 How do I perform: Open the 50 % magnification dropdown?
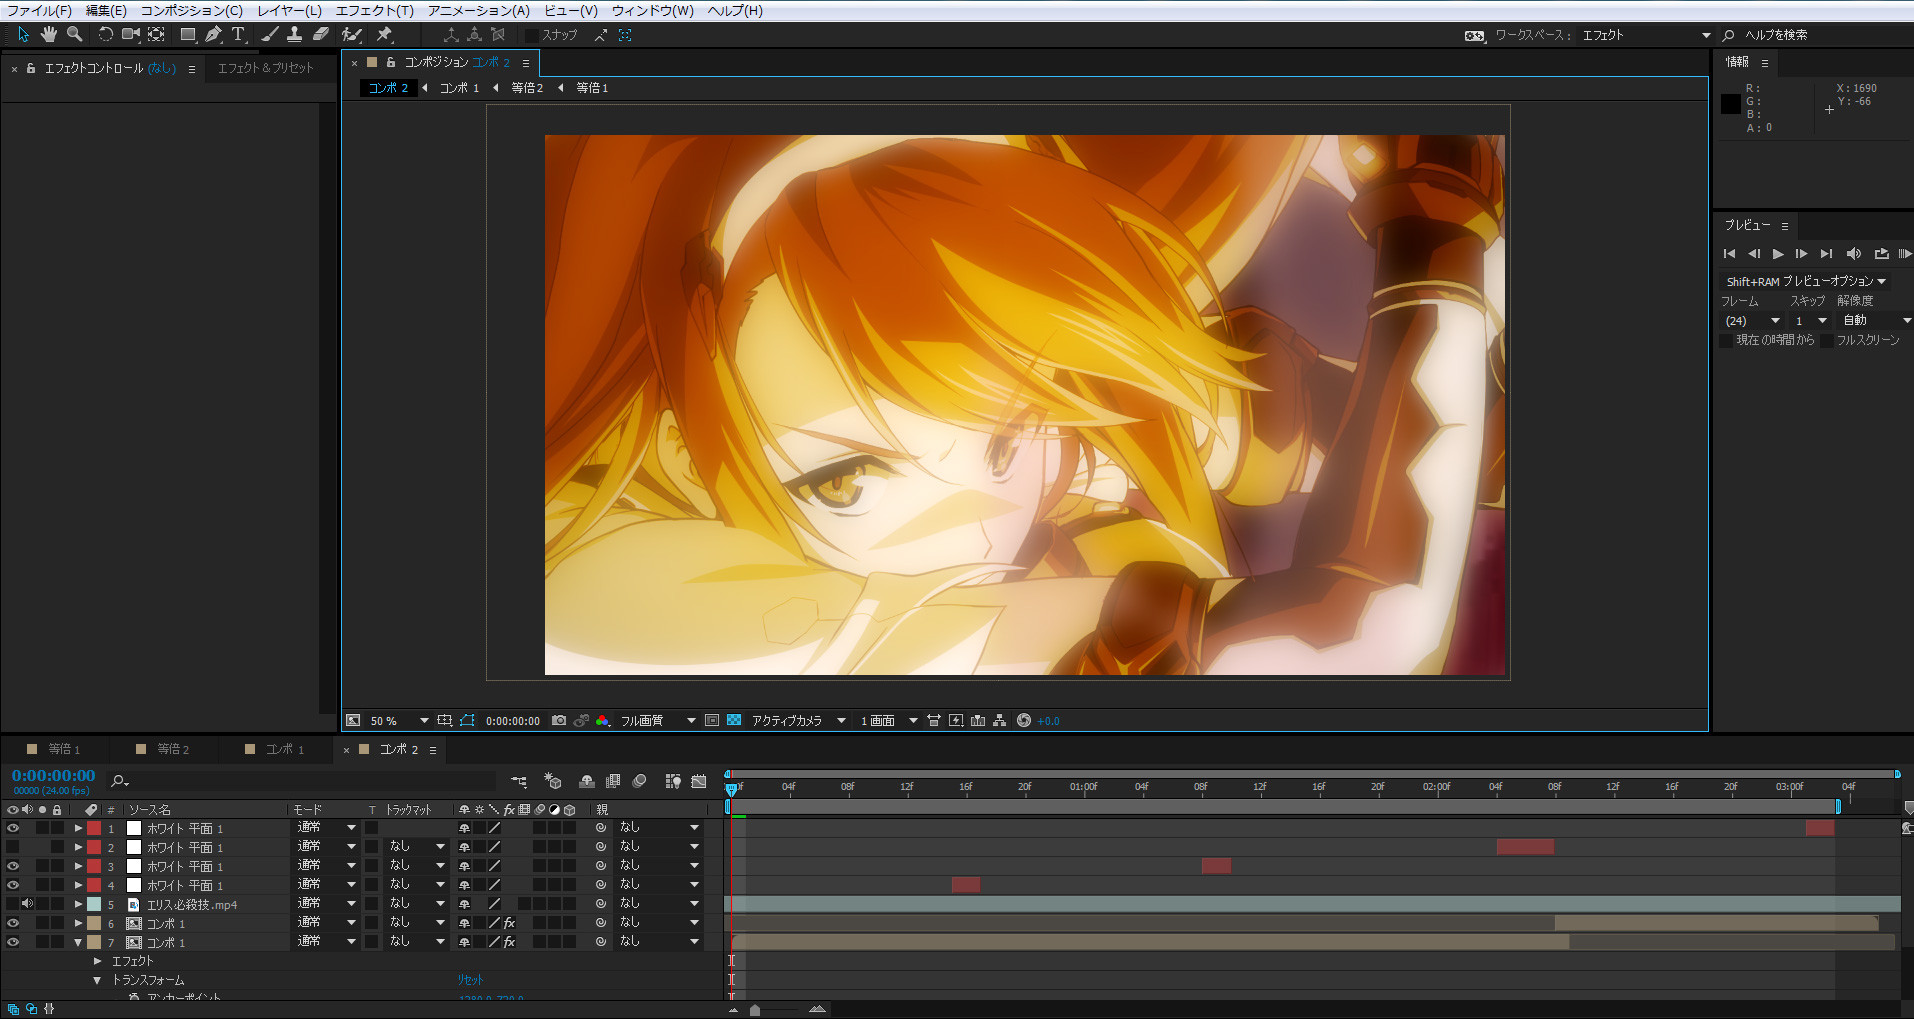(399, 720)
